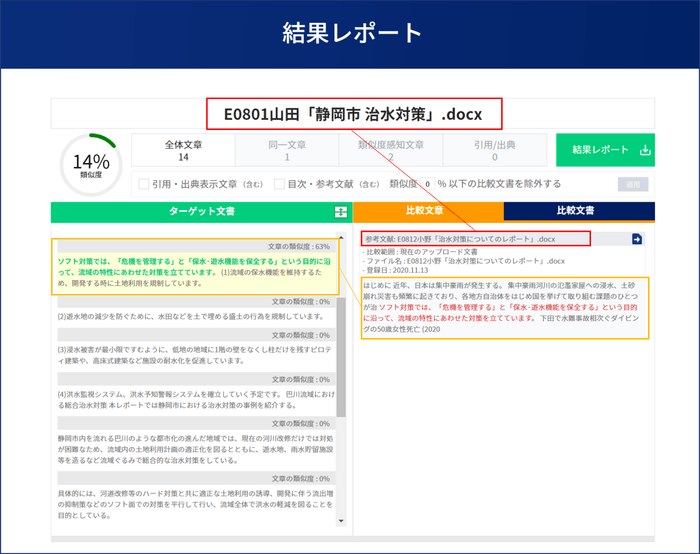Click the grey apply button beside similarity filter

[x=632, y=184]
